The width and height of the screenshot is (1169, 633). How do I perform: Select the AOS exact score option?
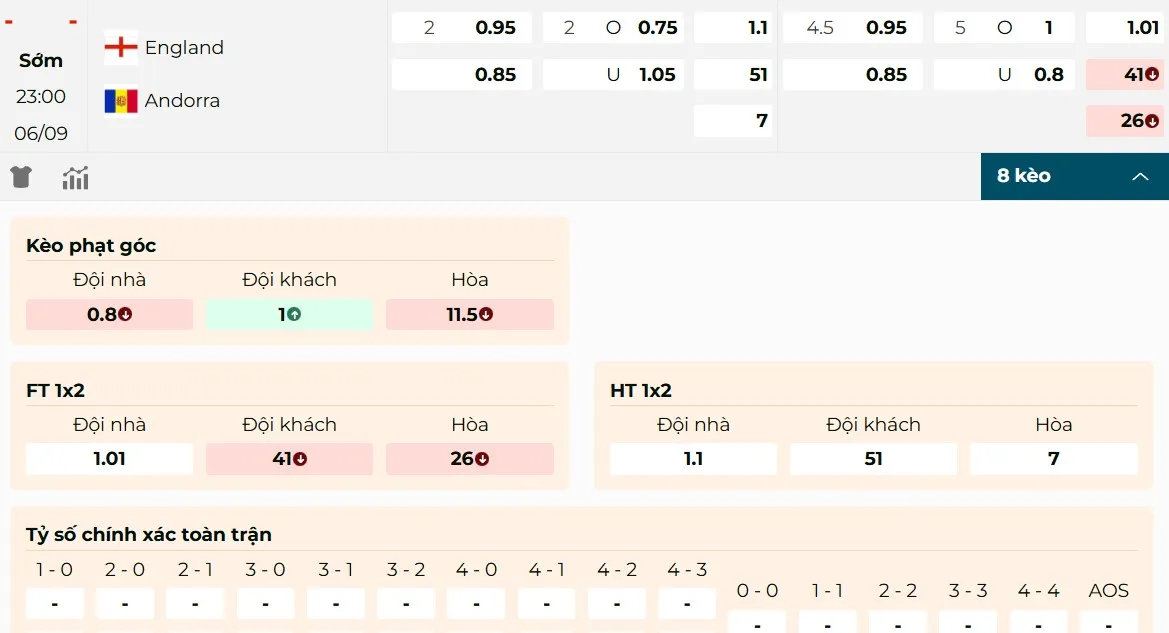[1108, 625]
